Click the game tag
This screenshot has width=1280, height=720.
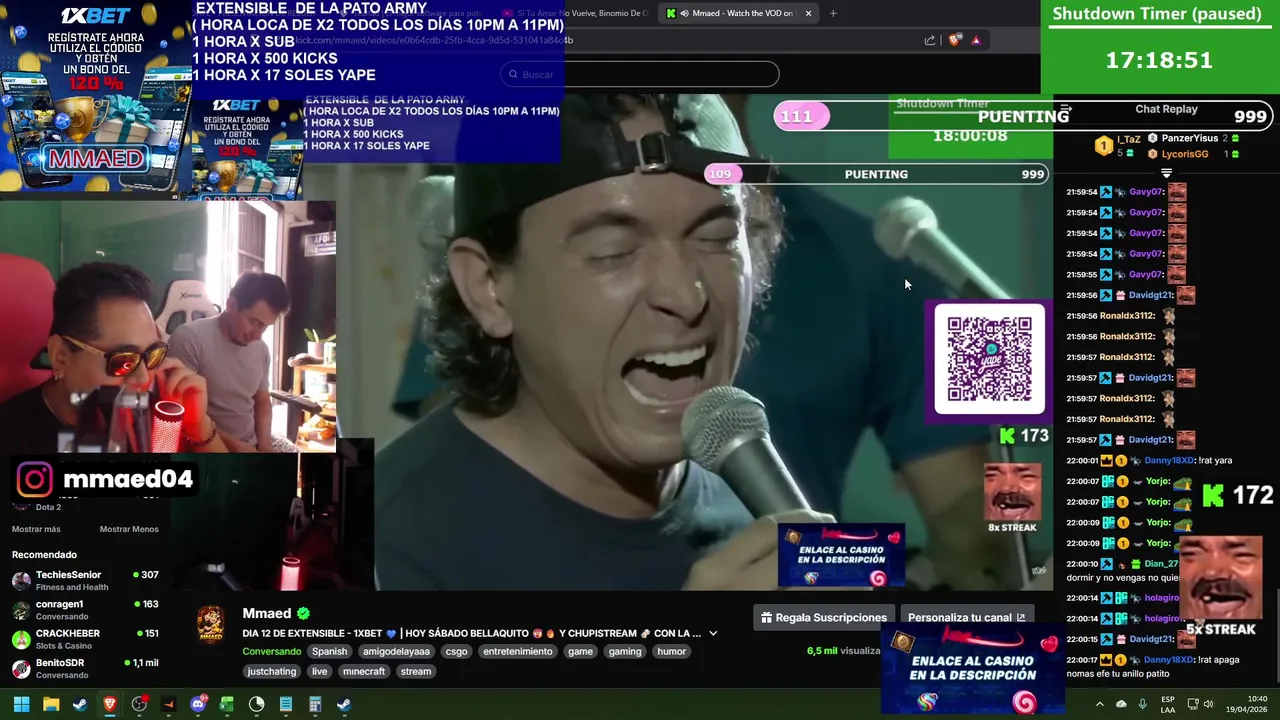tap(580, 651)
